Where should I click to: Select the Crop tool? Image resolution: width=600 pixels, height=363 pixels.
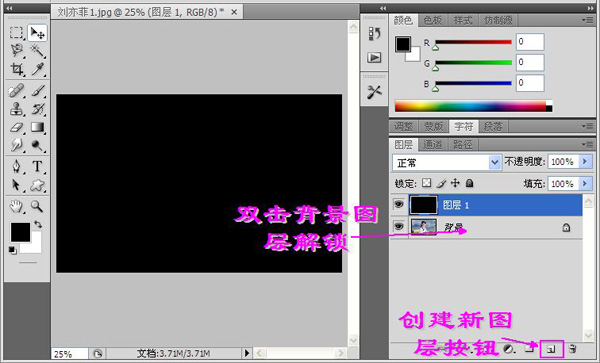pos(16,69)
